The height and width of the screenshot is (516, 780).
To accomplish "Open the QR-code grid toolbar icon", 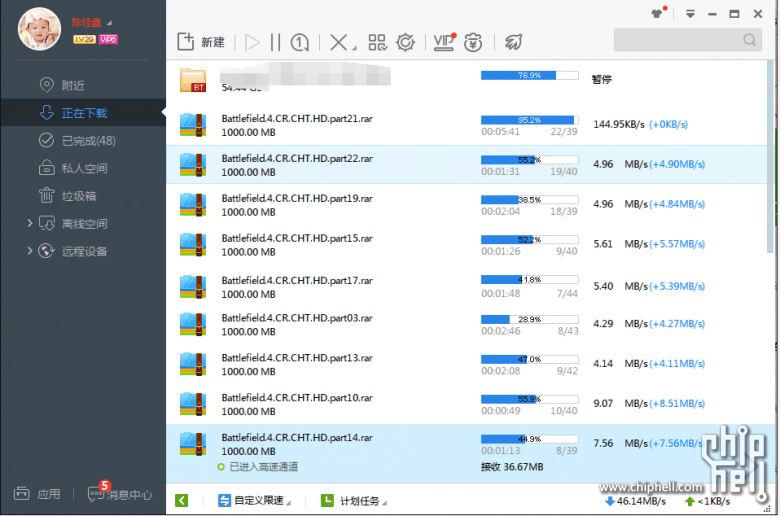I will click(378, 42).
